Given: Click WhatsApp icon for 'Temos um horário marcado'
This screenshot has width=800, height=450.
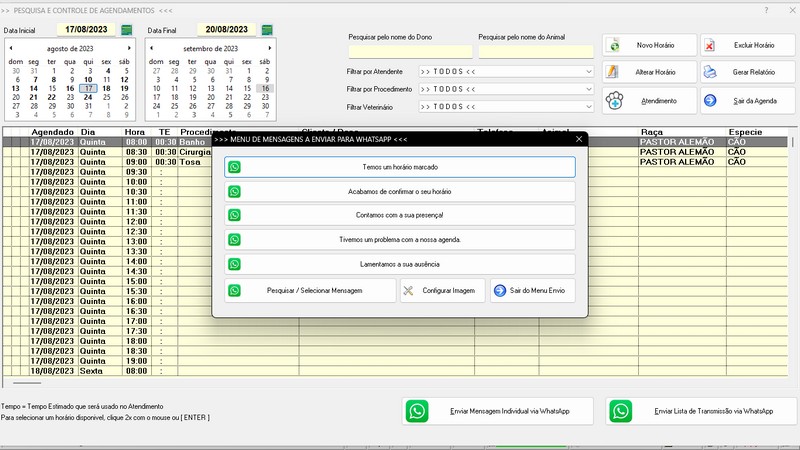Looking at the screenshot, I should [235, 166].
